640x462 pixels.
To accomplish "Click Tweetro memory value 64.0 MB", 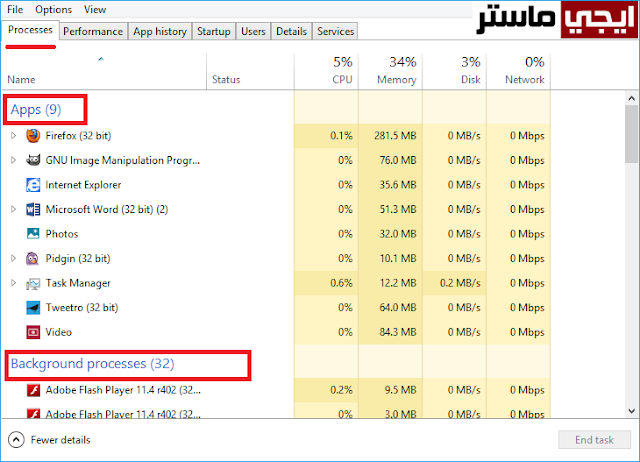I will tap(398, 307).
